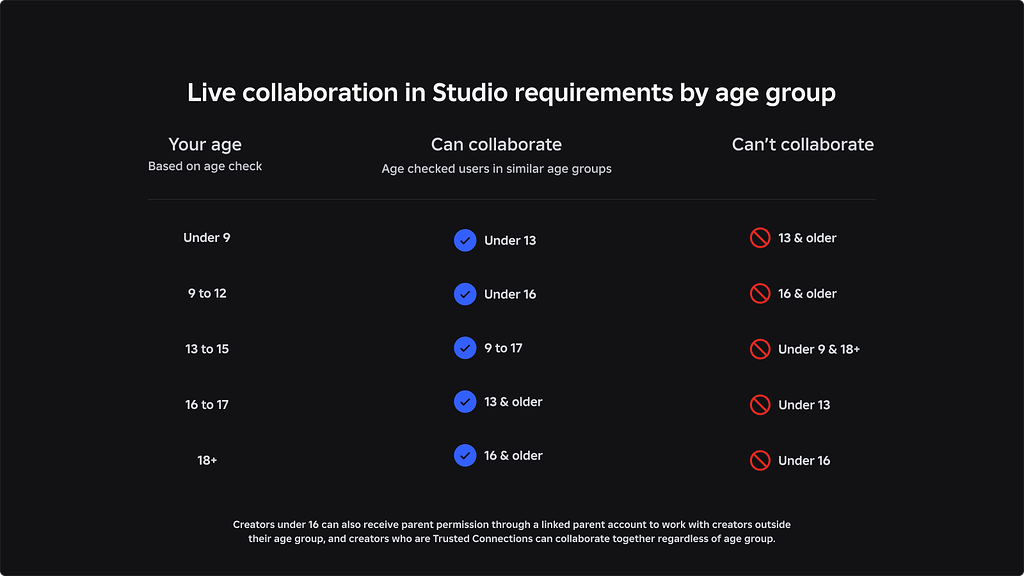Select the Under 9 age row label
1024x576 pixels.
(x=207, y=238)
